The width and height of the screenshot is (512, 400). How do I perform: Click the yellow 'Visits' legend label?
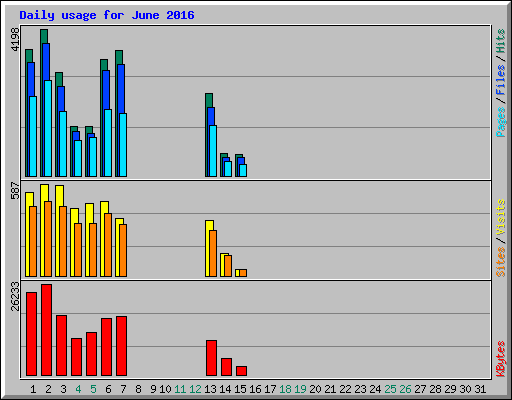click(500, 218)
